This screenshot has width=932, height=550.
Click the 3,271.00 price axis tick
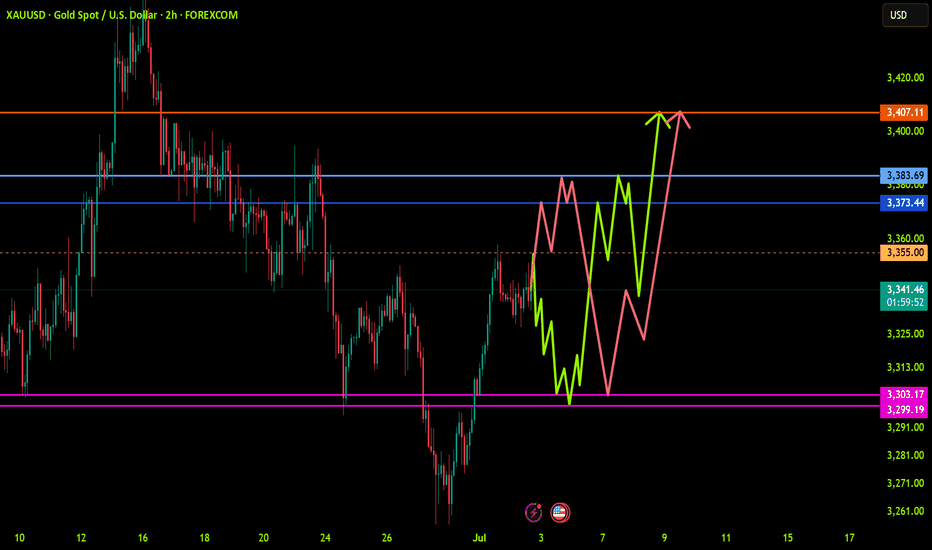click(905, 483)
